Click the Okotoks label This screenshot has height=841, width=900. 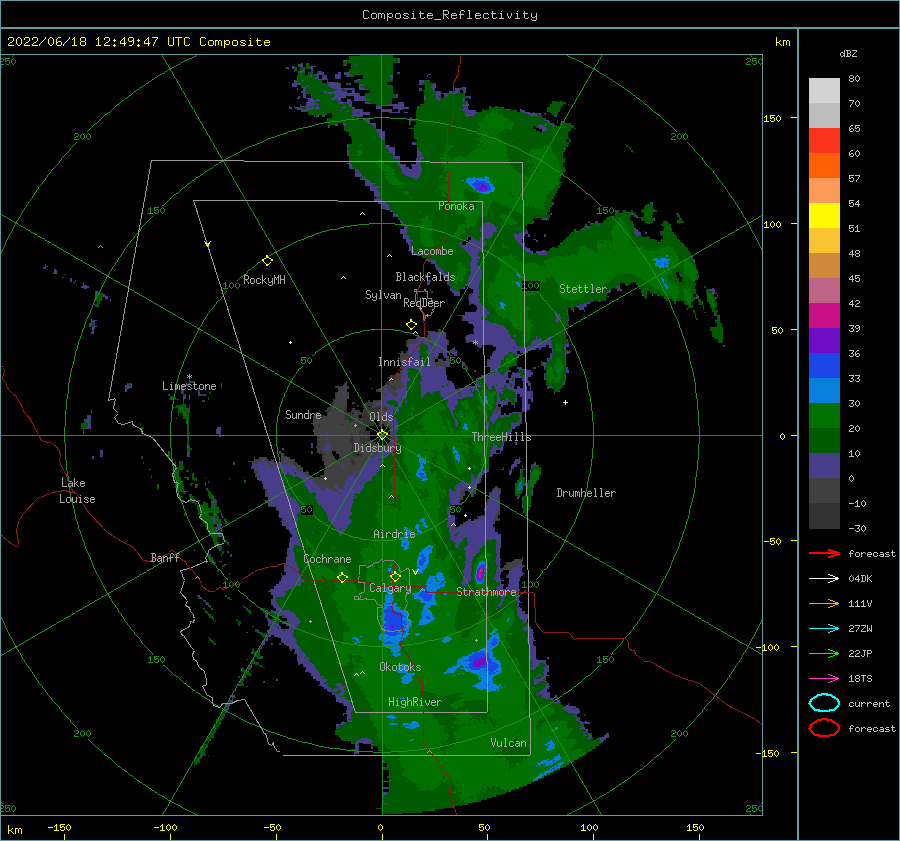(x=400, y=667)
